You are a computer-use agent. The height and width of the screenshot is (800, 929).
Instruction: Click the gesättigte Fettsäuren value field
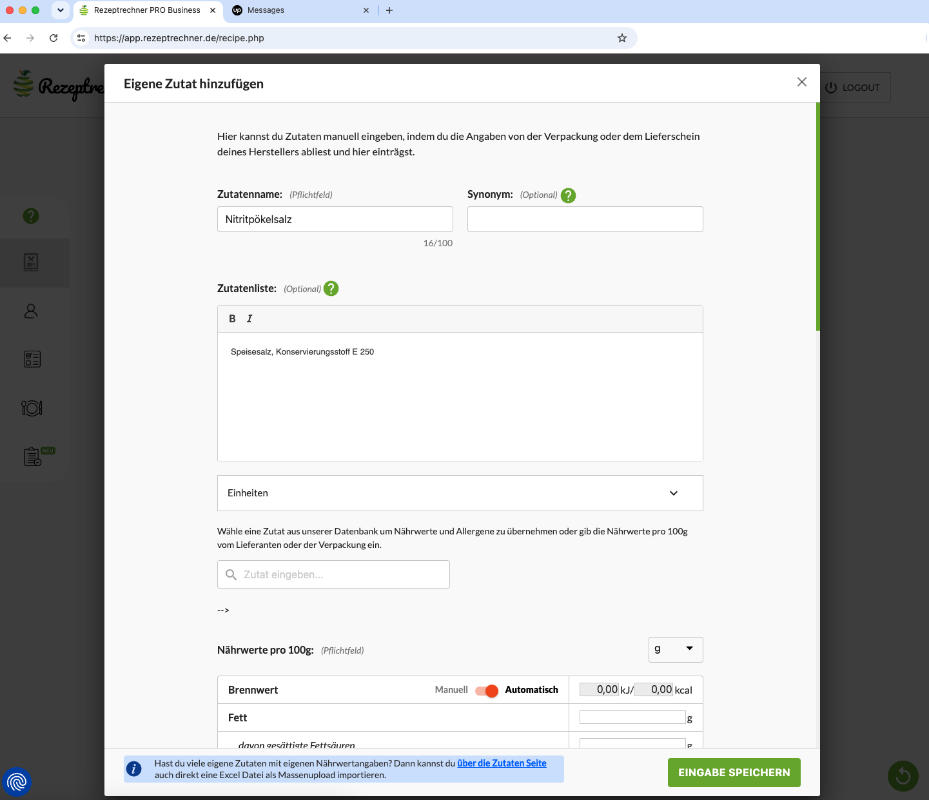coord(632,743)
